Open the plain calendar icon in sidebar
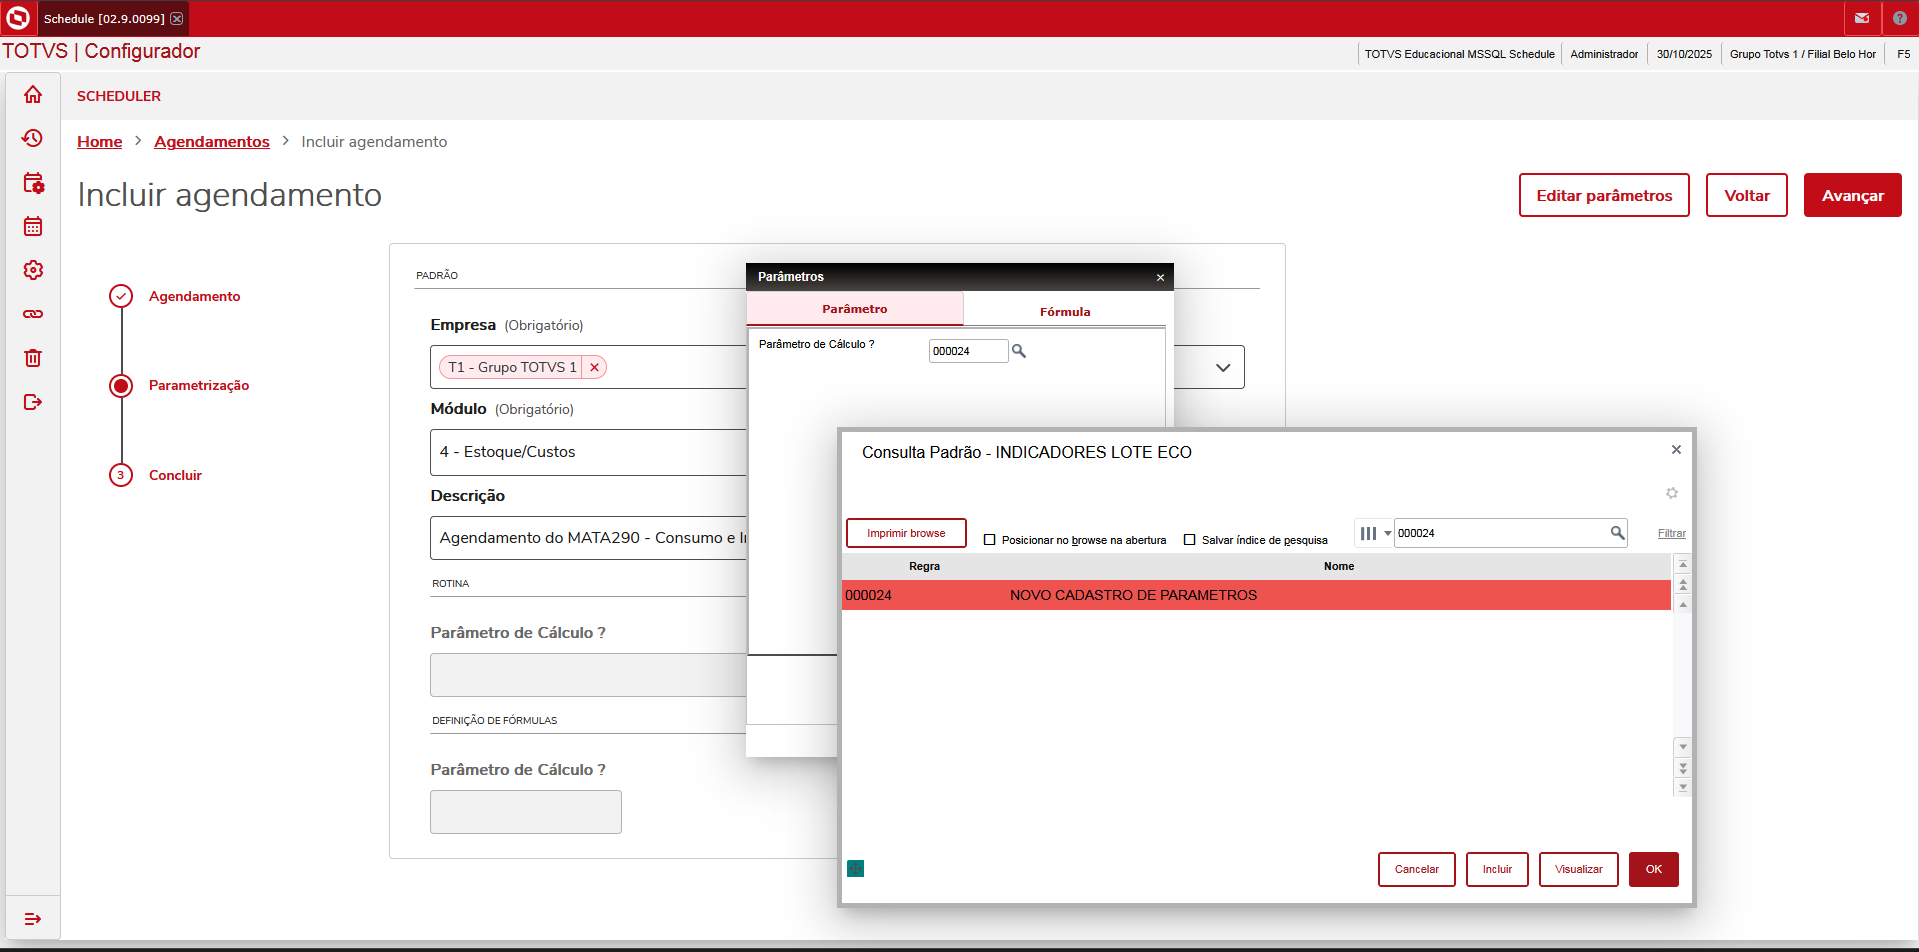The image size is (1919, 952). pos(33,226)
